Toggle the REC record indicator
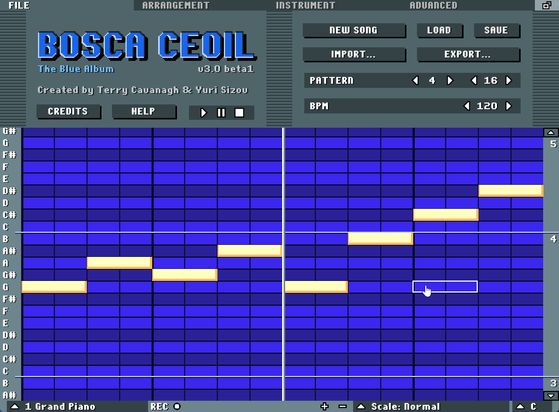Screen dimensions: 559x412 point(177,406)
